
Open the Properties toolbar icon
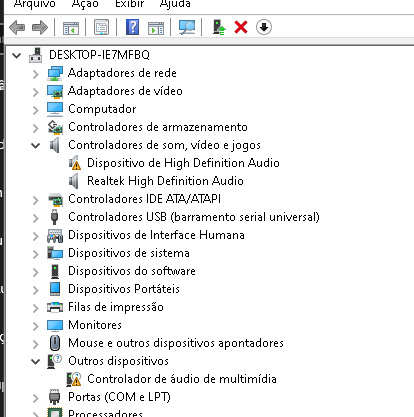pyautogui.click(x=101, y=27)
